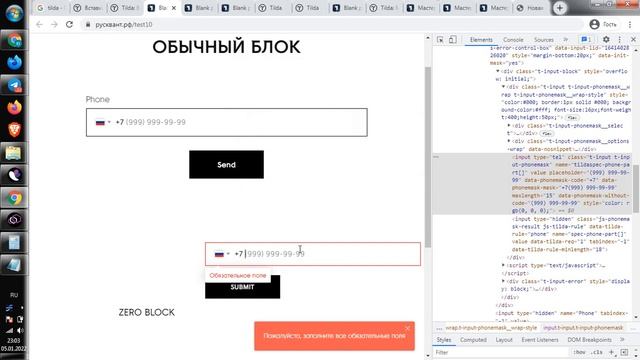
Task: Expand the t-input-phonemask__options-wrap div node
Action: coord(509,141)
